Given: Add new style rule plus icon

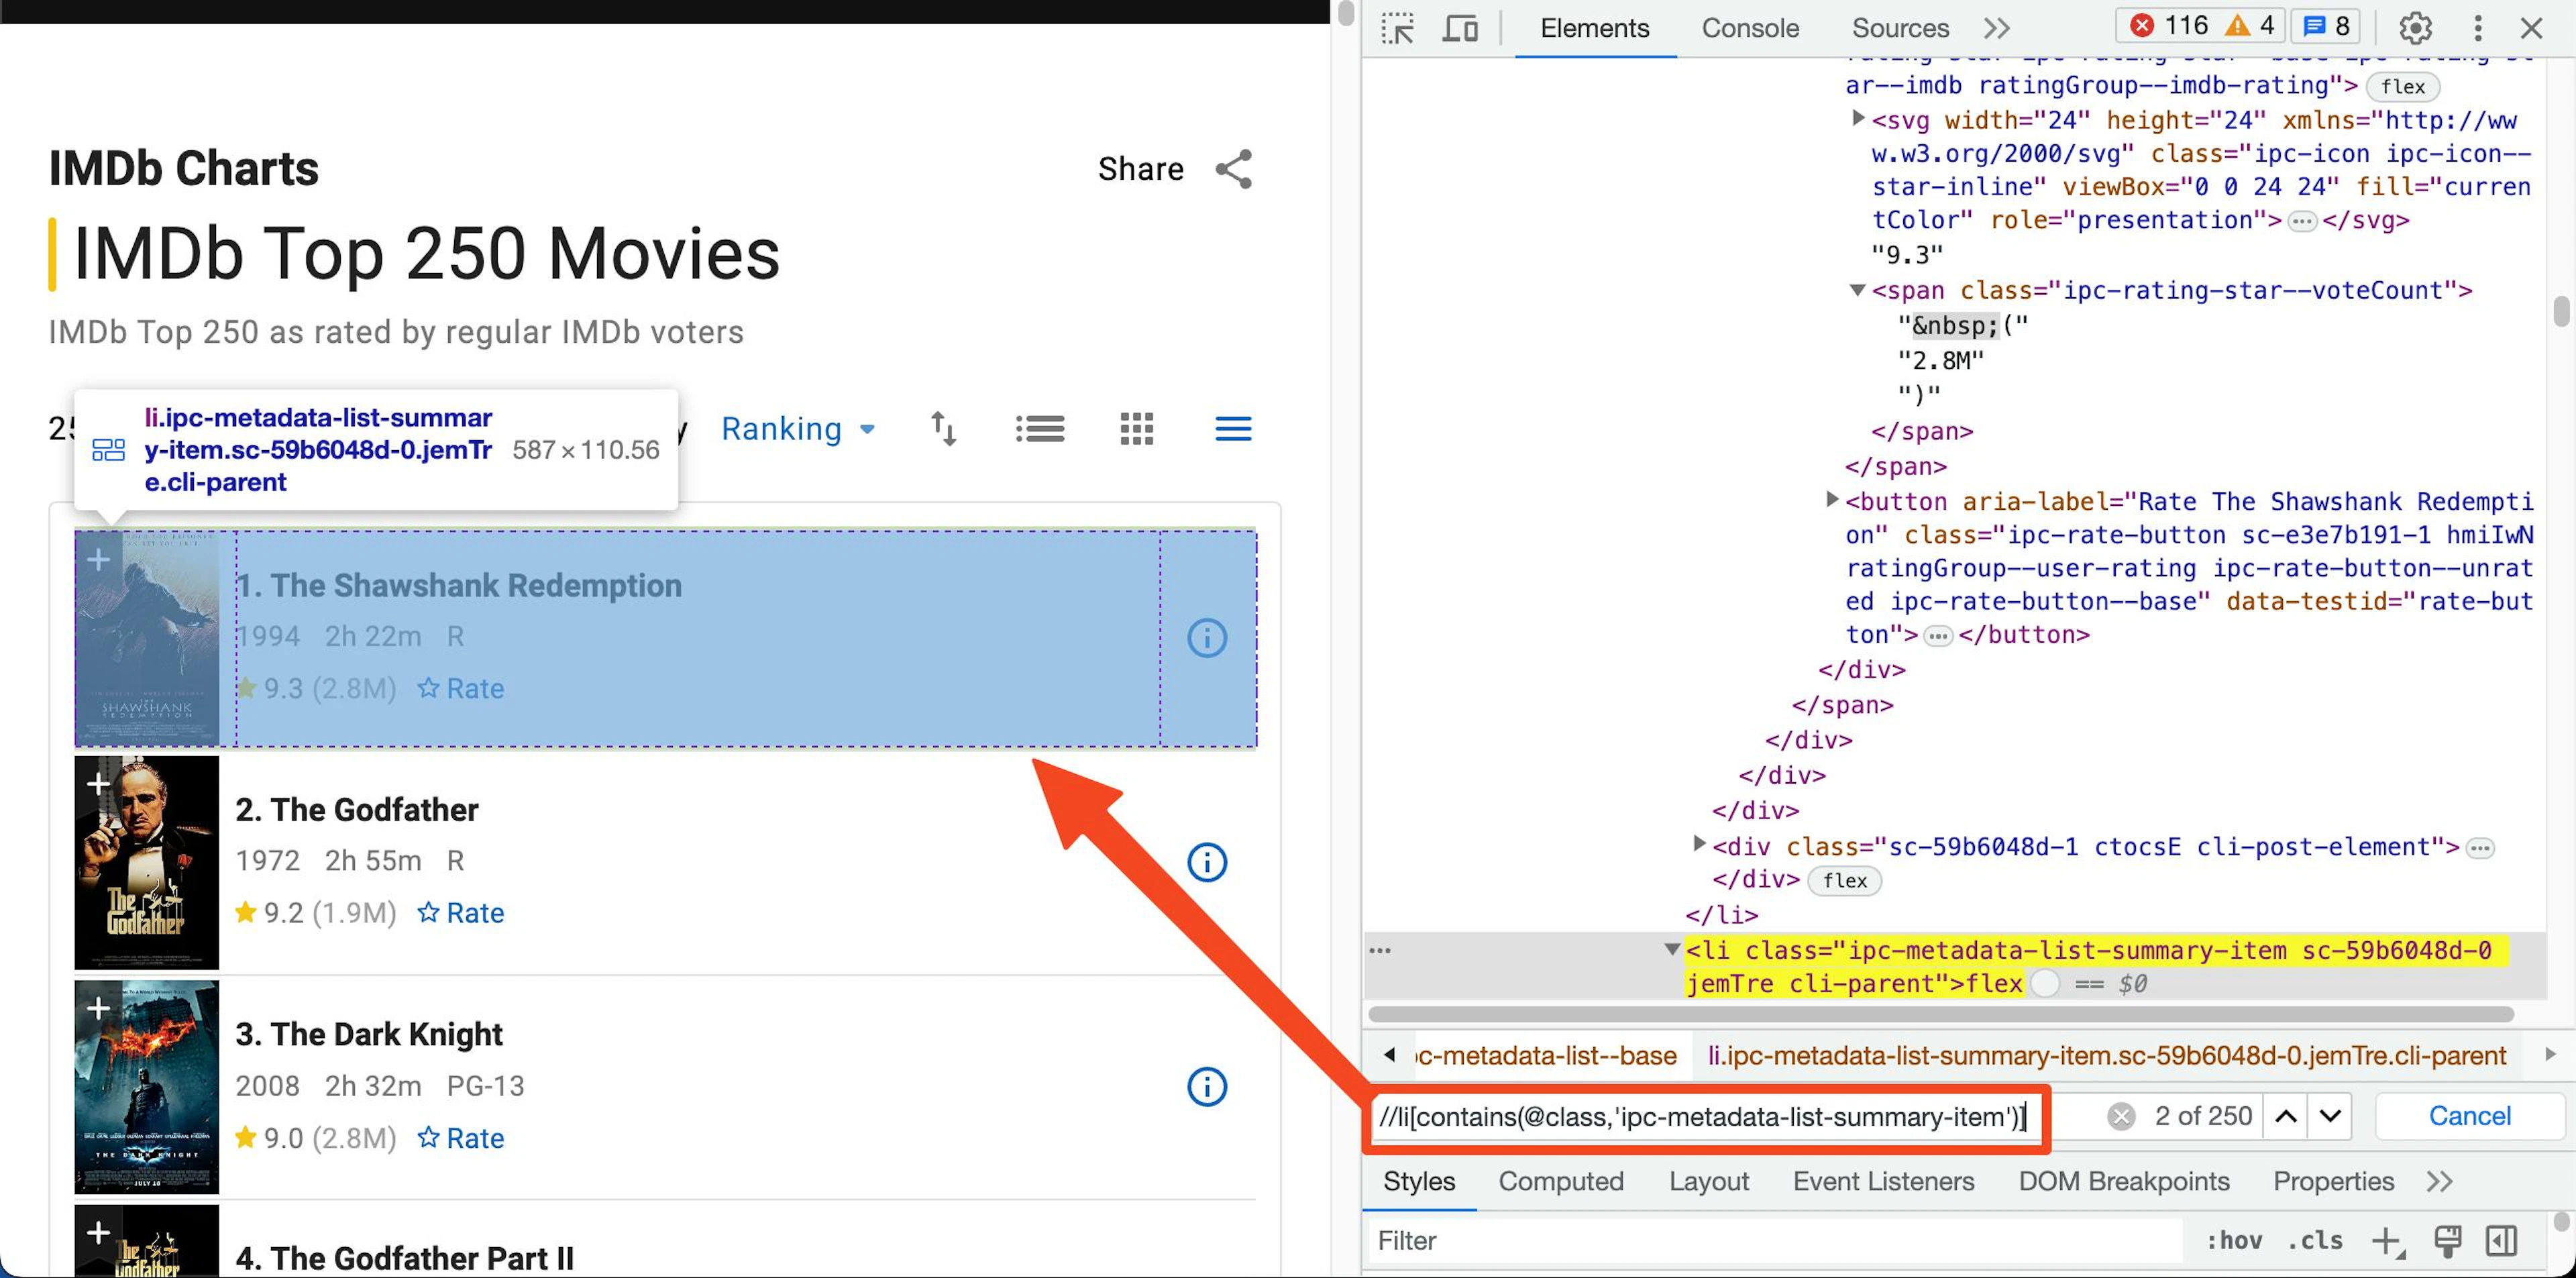Looking at the screenshot, I should coord(2387,1241).
